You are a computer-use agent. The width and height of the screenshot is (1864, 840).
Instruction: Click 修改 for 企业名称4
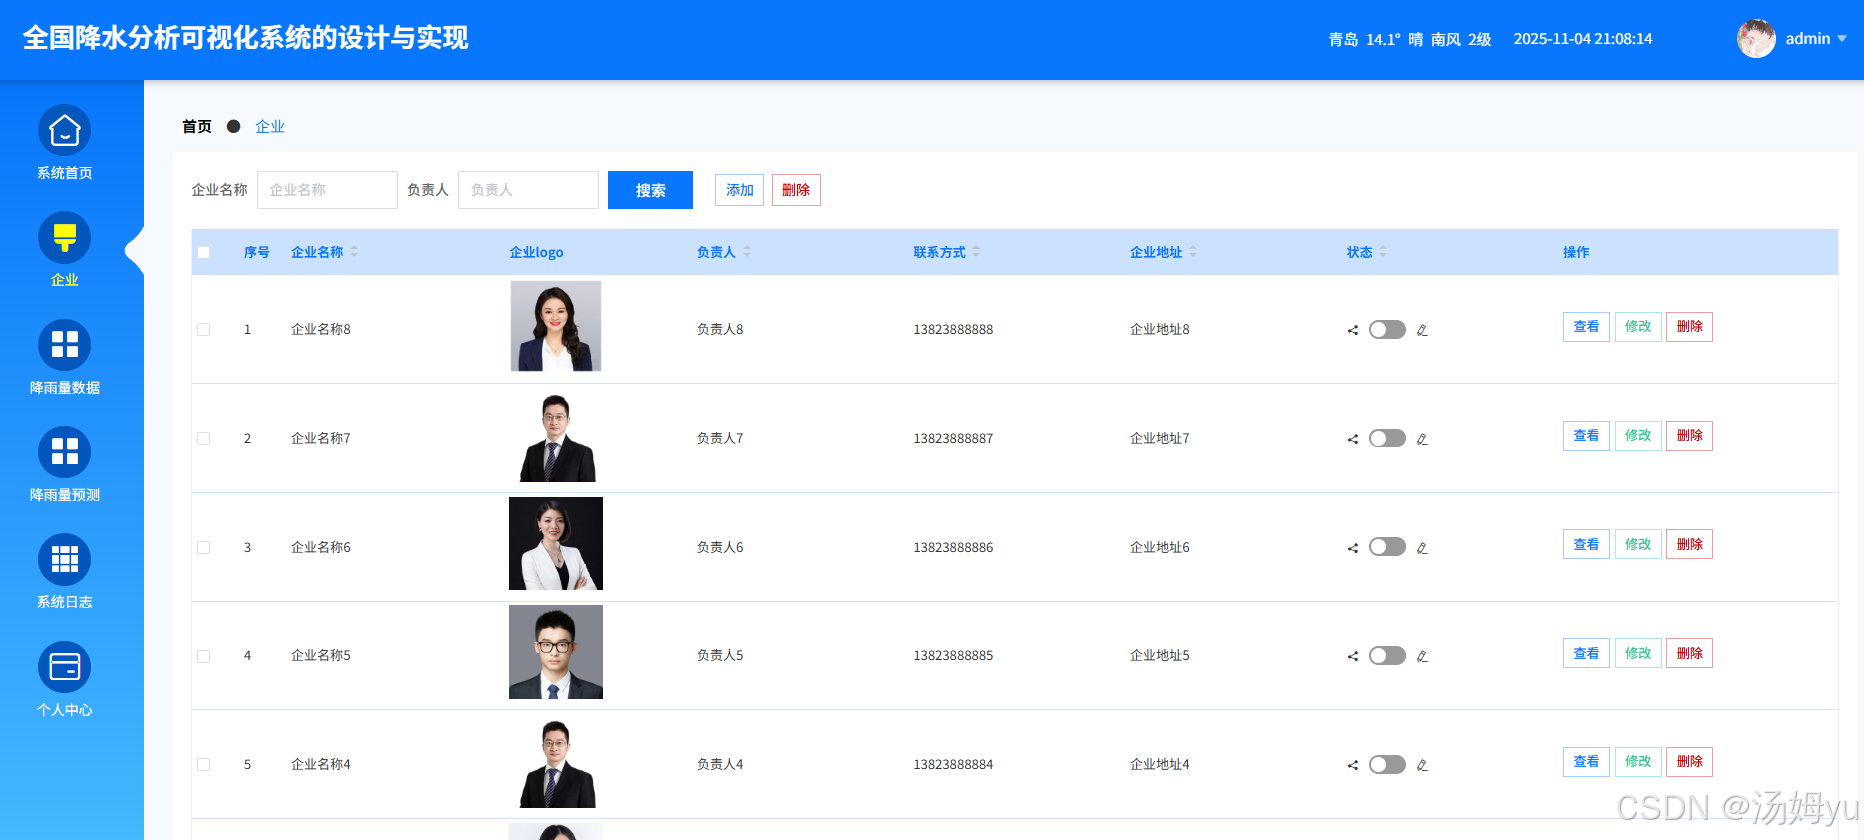point(1638,762)
